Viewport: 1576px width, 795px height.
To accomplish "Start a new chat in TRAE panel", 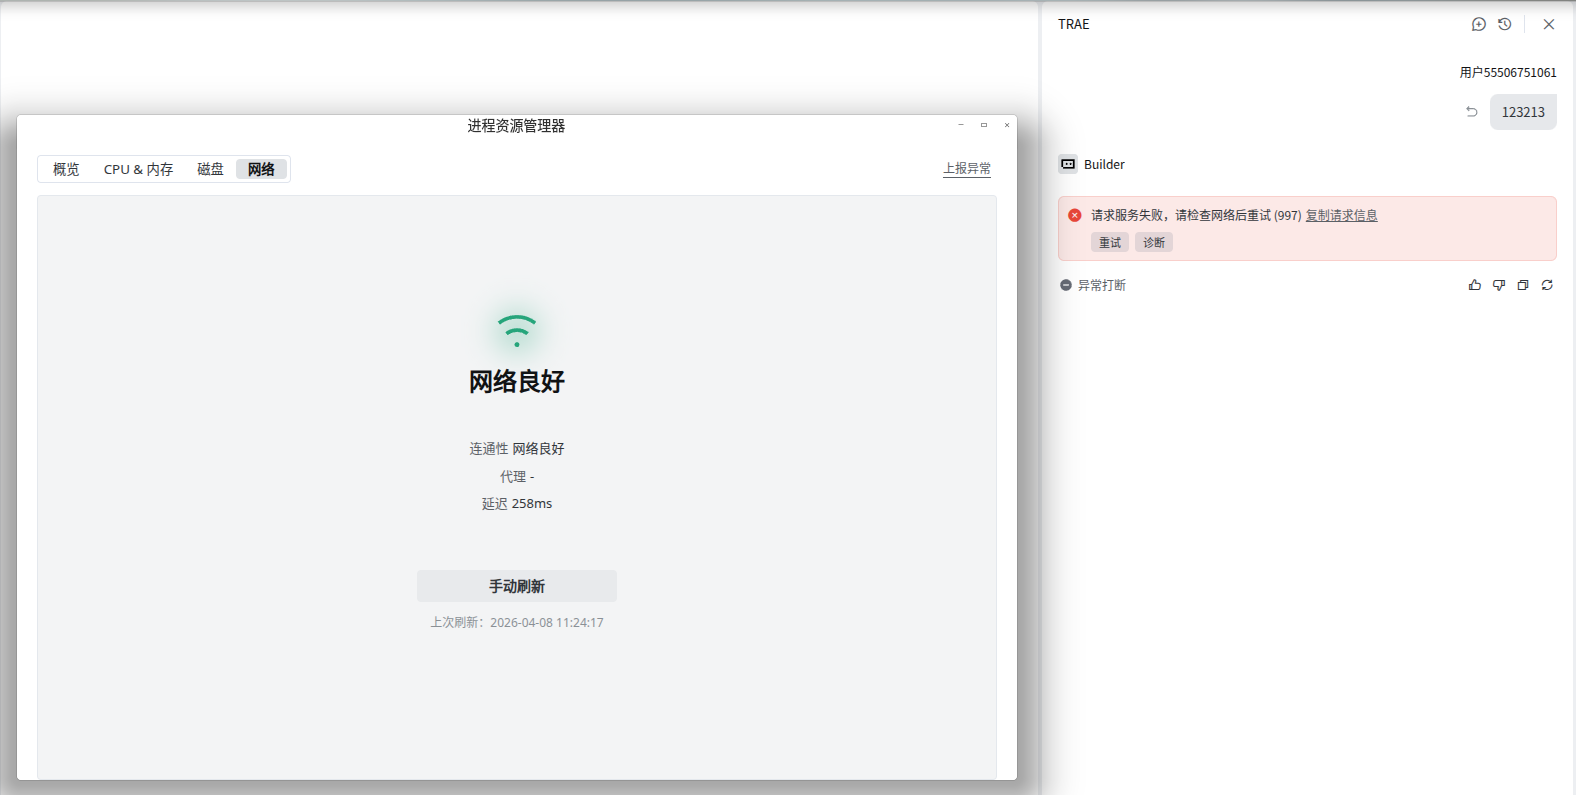I will click(x=1478, y=24).
